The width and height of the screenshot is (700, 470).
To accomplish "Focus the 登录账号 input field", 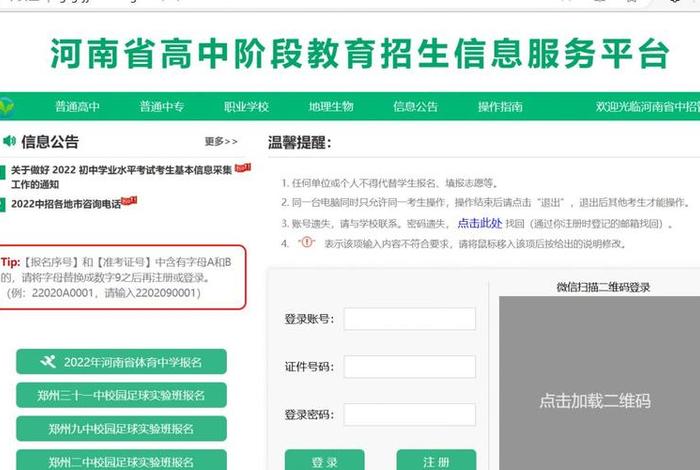I will pos(409,319).
